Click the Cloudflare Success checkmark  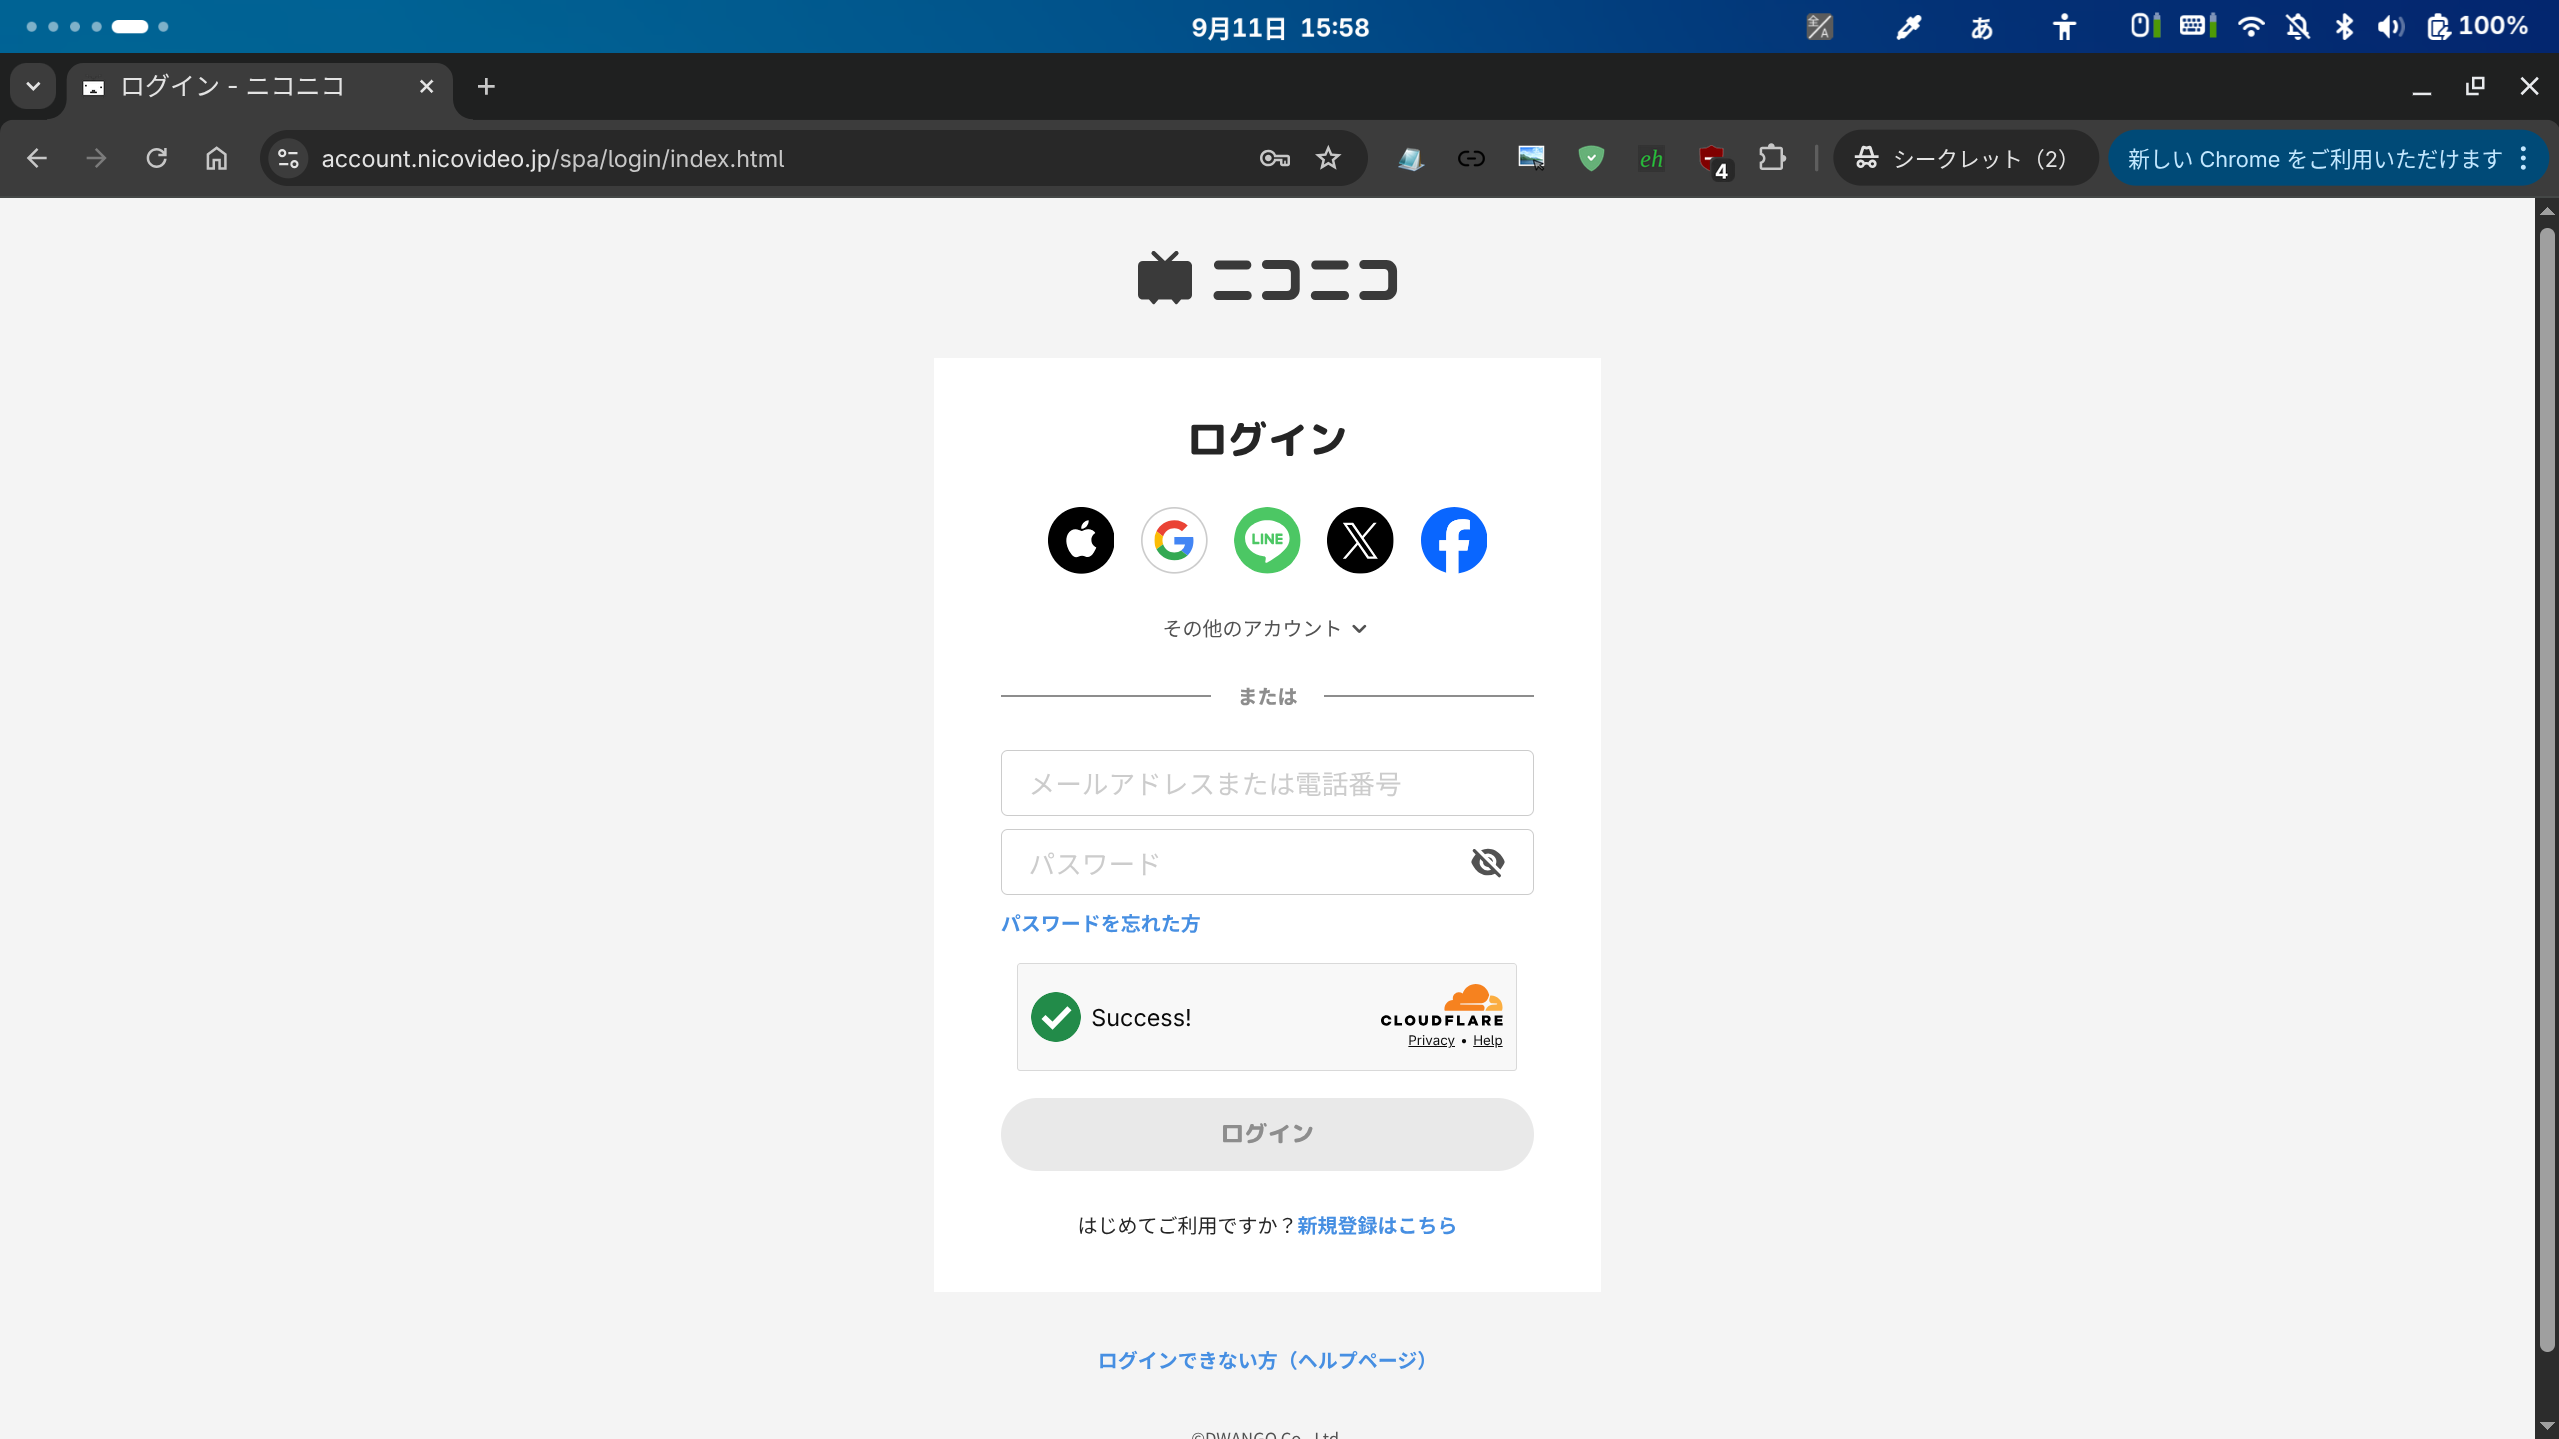tap(1056, 1017)
